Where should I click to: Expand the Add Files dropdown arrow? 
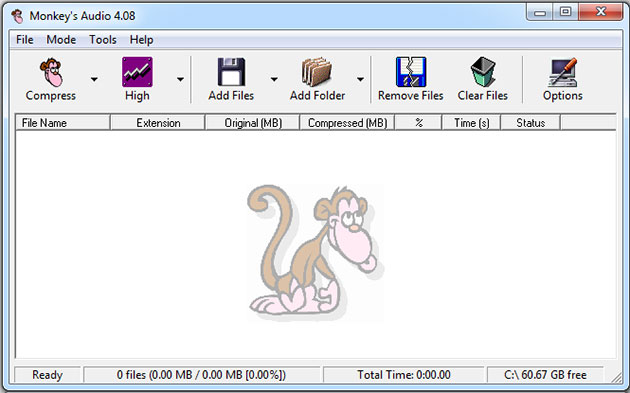pos(274,79)
